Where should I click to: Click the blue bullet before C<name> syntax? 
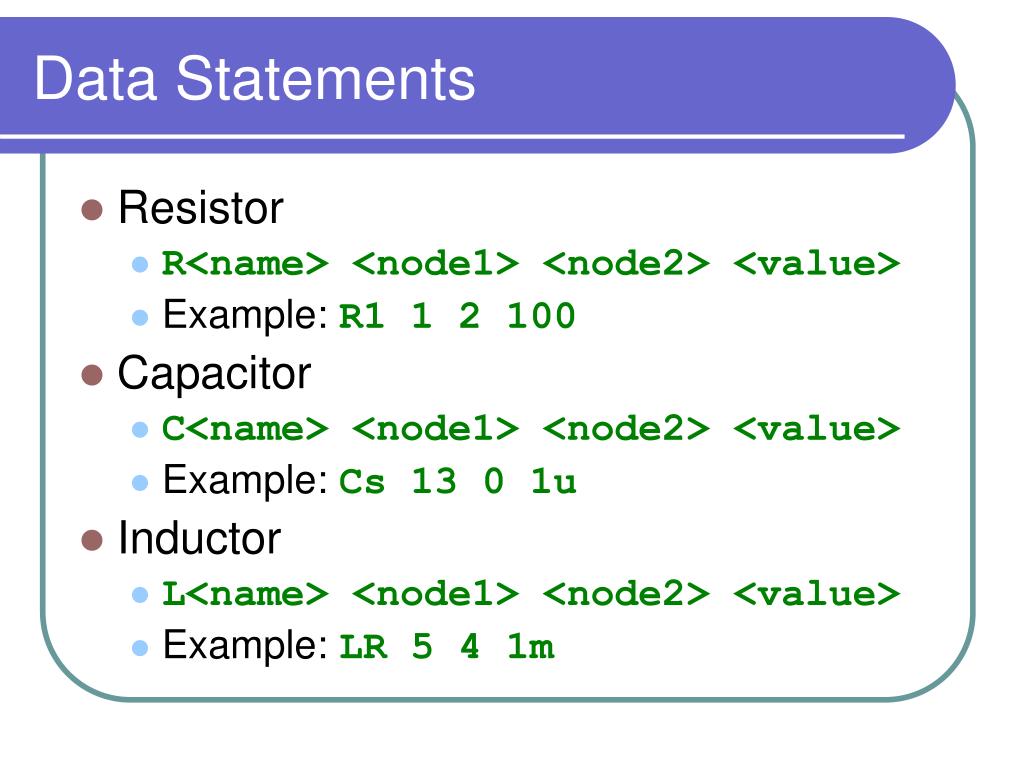140,429
